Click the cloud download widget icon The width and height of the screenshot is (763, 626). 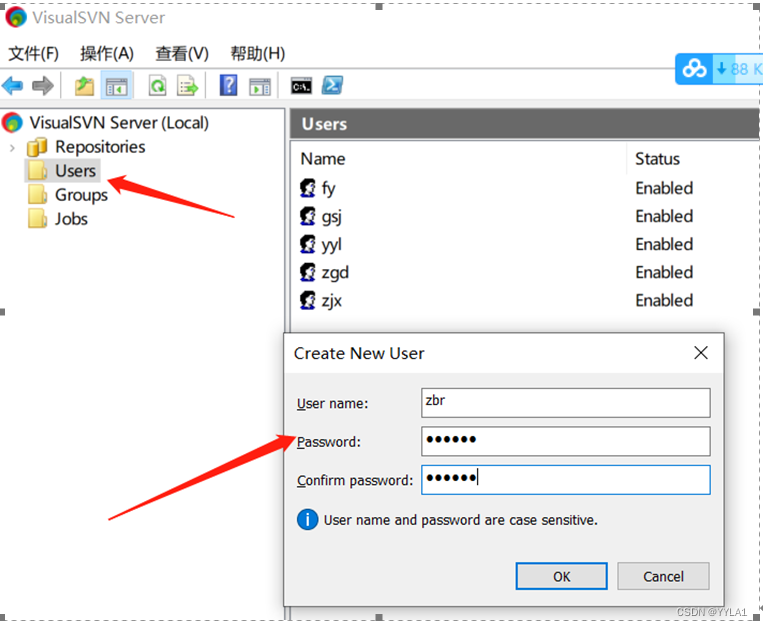694,69
